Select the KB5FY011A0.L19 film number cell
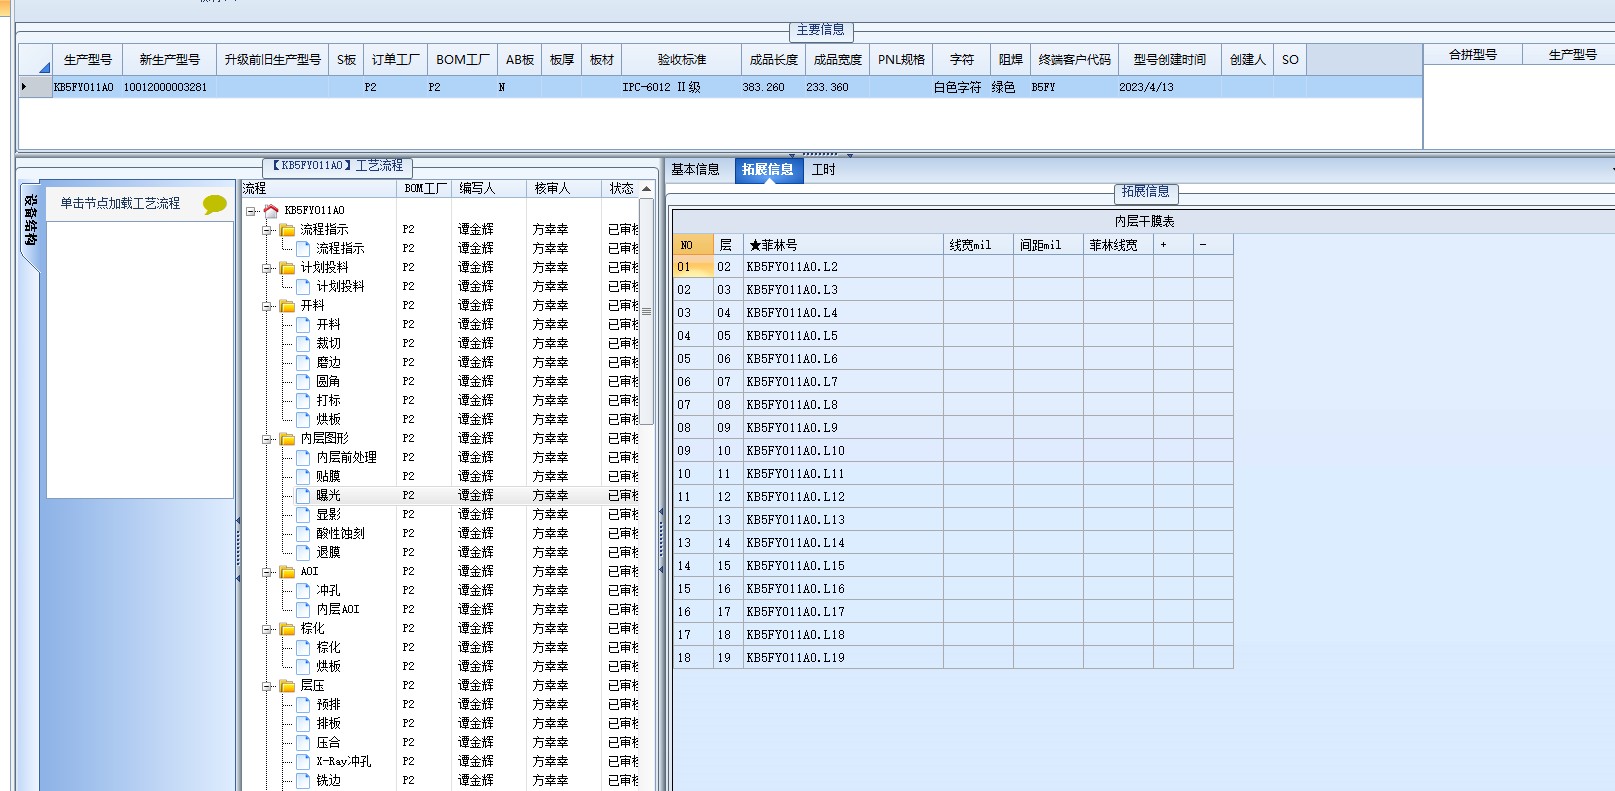This screenshot has height=791, width=1615. [843, 658]
